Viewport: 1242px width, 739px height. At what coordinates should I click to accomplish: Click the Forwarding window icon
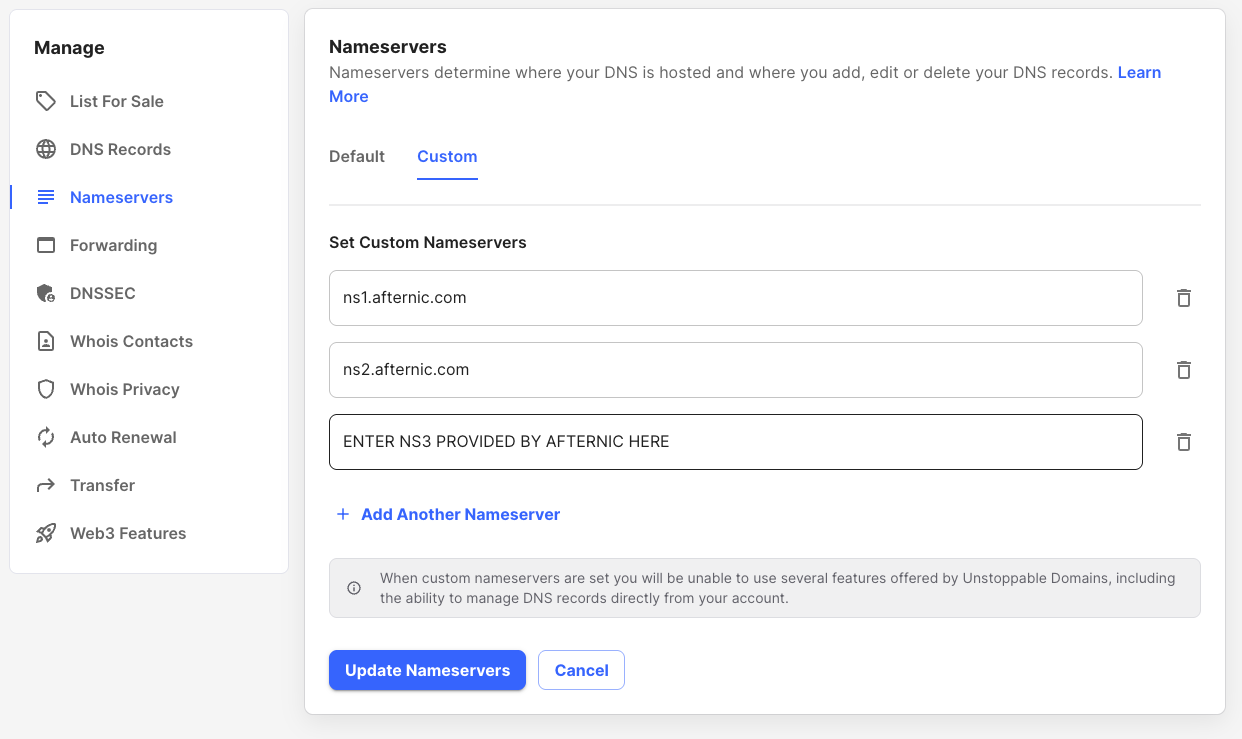[x=46, y=245]
